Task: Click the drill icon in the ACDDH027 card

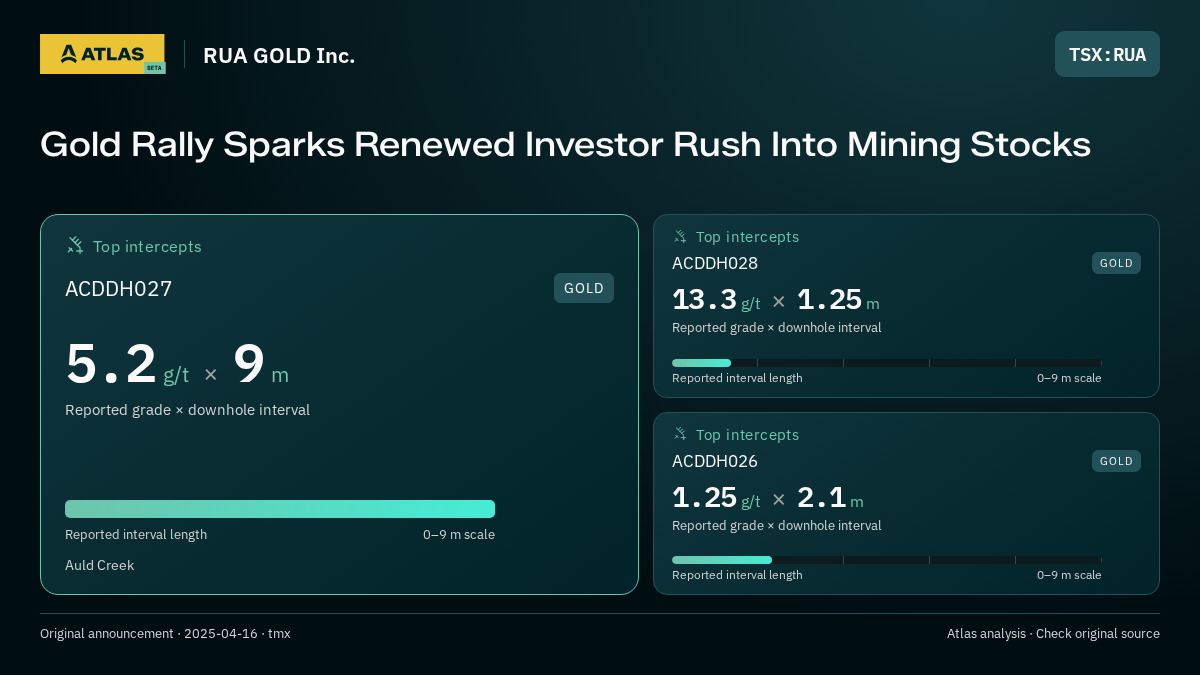Action: point(75,245)
